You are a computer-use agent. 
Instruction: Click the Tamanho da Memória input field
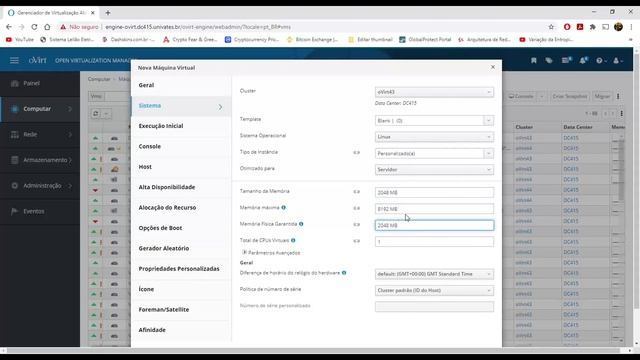tap(434, 192)
